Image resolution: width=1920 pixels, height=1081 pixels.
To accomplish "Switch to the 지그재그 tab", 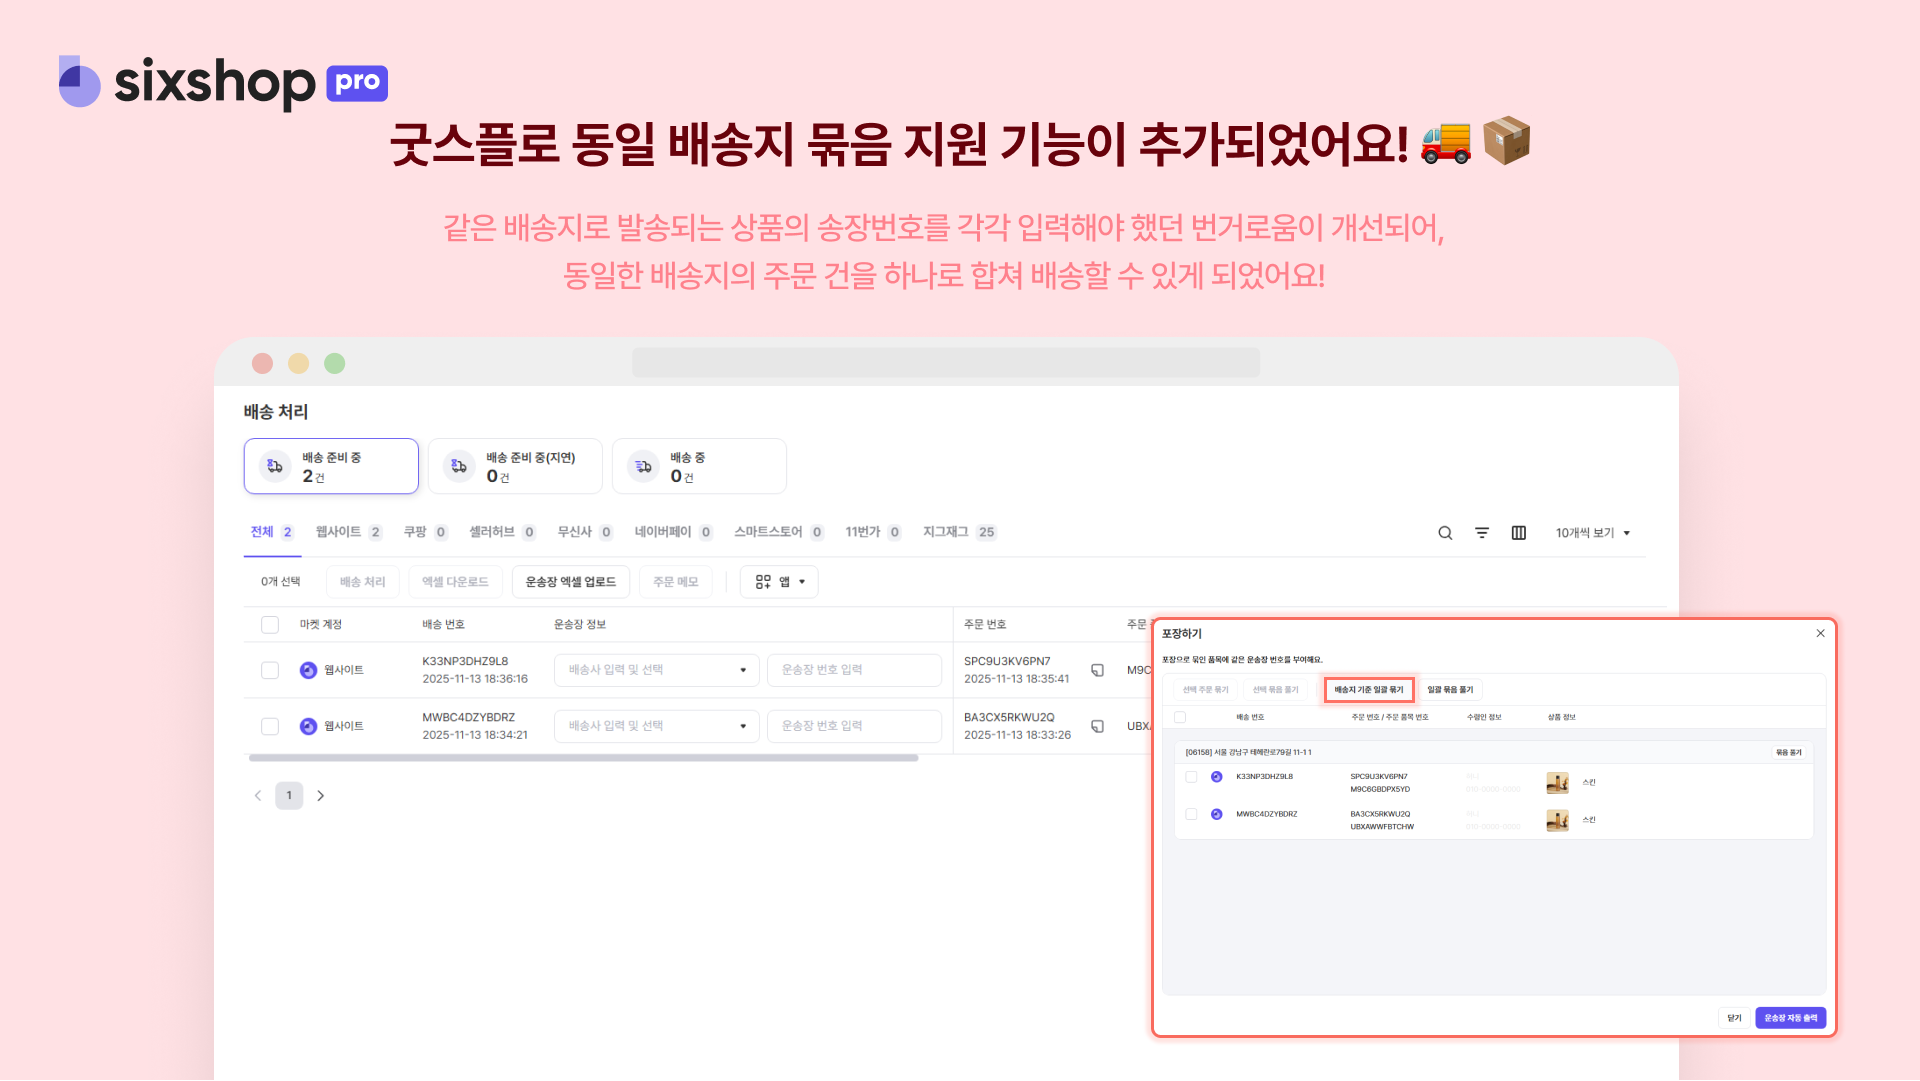I will (x=945, y=532).
